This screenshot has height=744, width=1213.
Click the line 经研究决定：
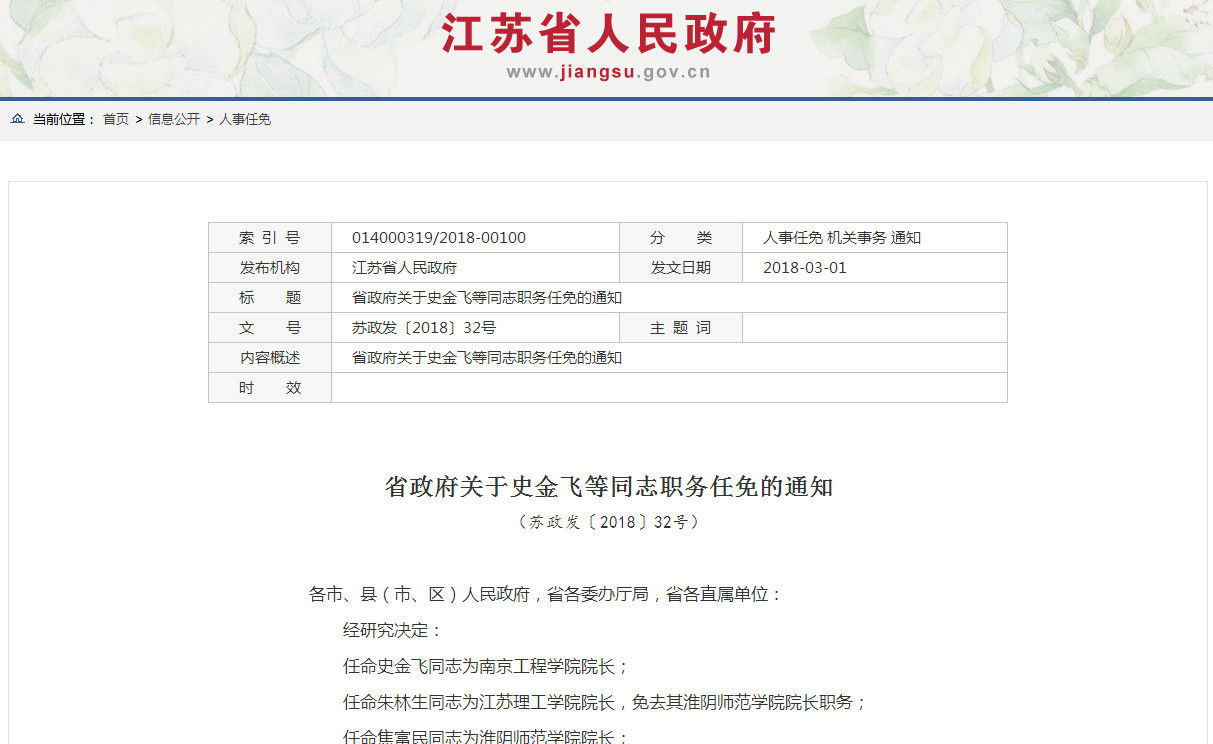392,631
